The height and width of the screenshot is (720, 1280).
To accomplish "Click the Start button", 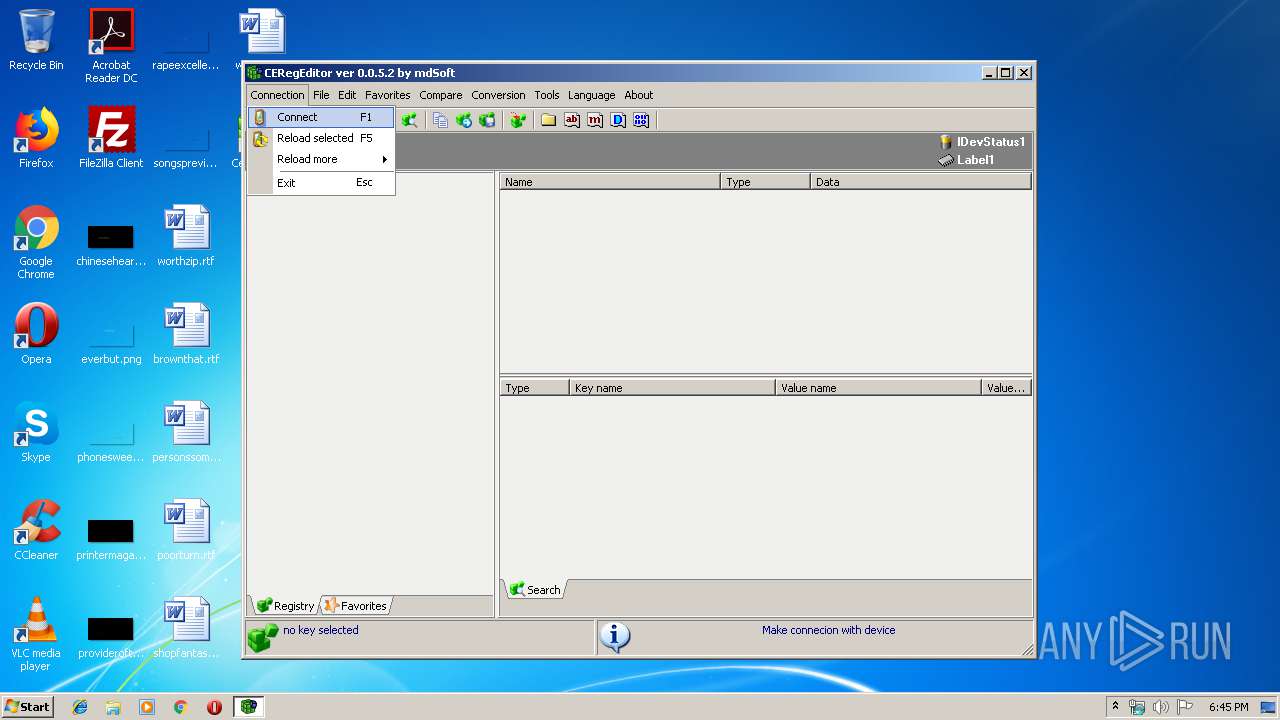I will (x=28, y=706).
